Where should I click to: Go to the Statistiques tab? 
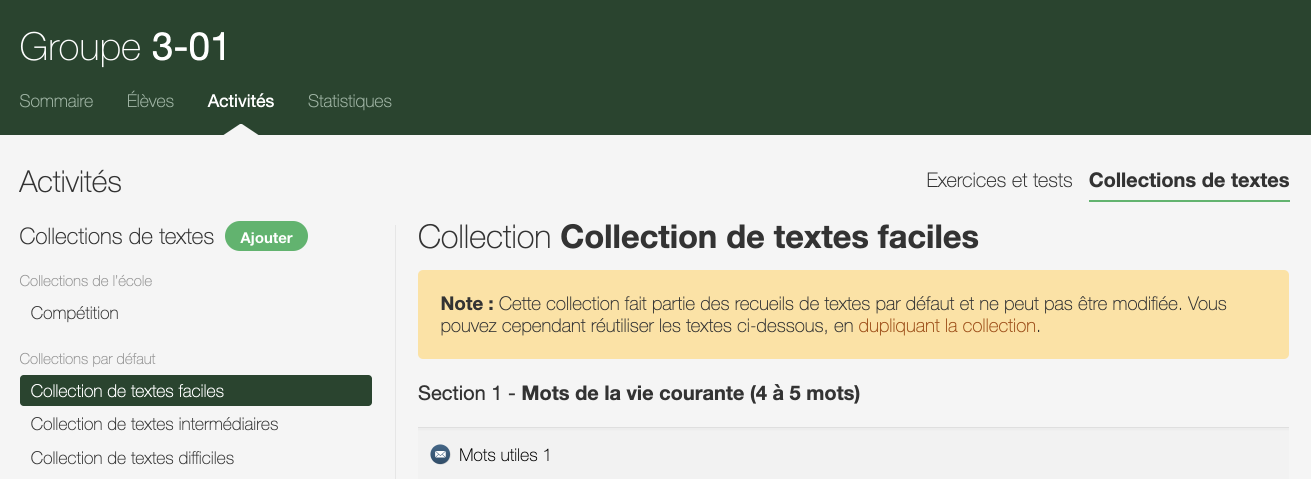coord(350,101)
